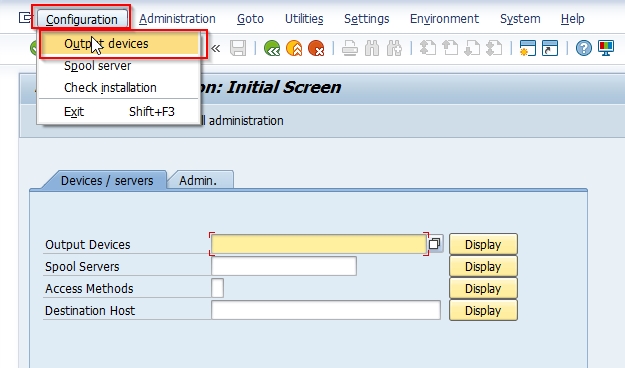This screenshot has width=625, height=368.
Task: Click the Find binoculars icon
Action: (372, 49)
